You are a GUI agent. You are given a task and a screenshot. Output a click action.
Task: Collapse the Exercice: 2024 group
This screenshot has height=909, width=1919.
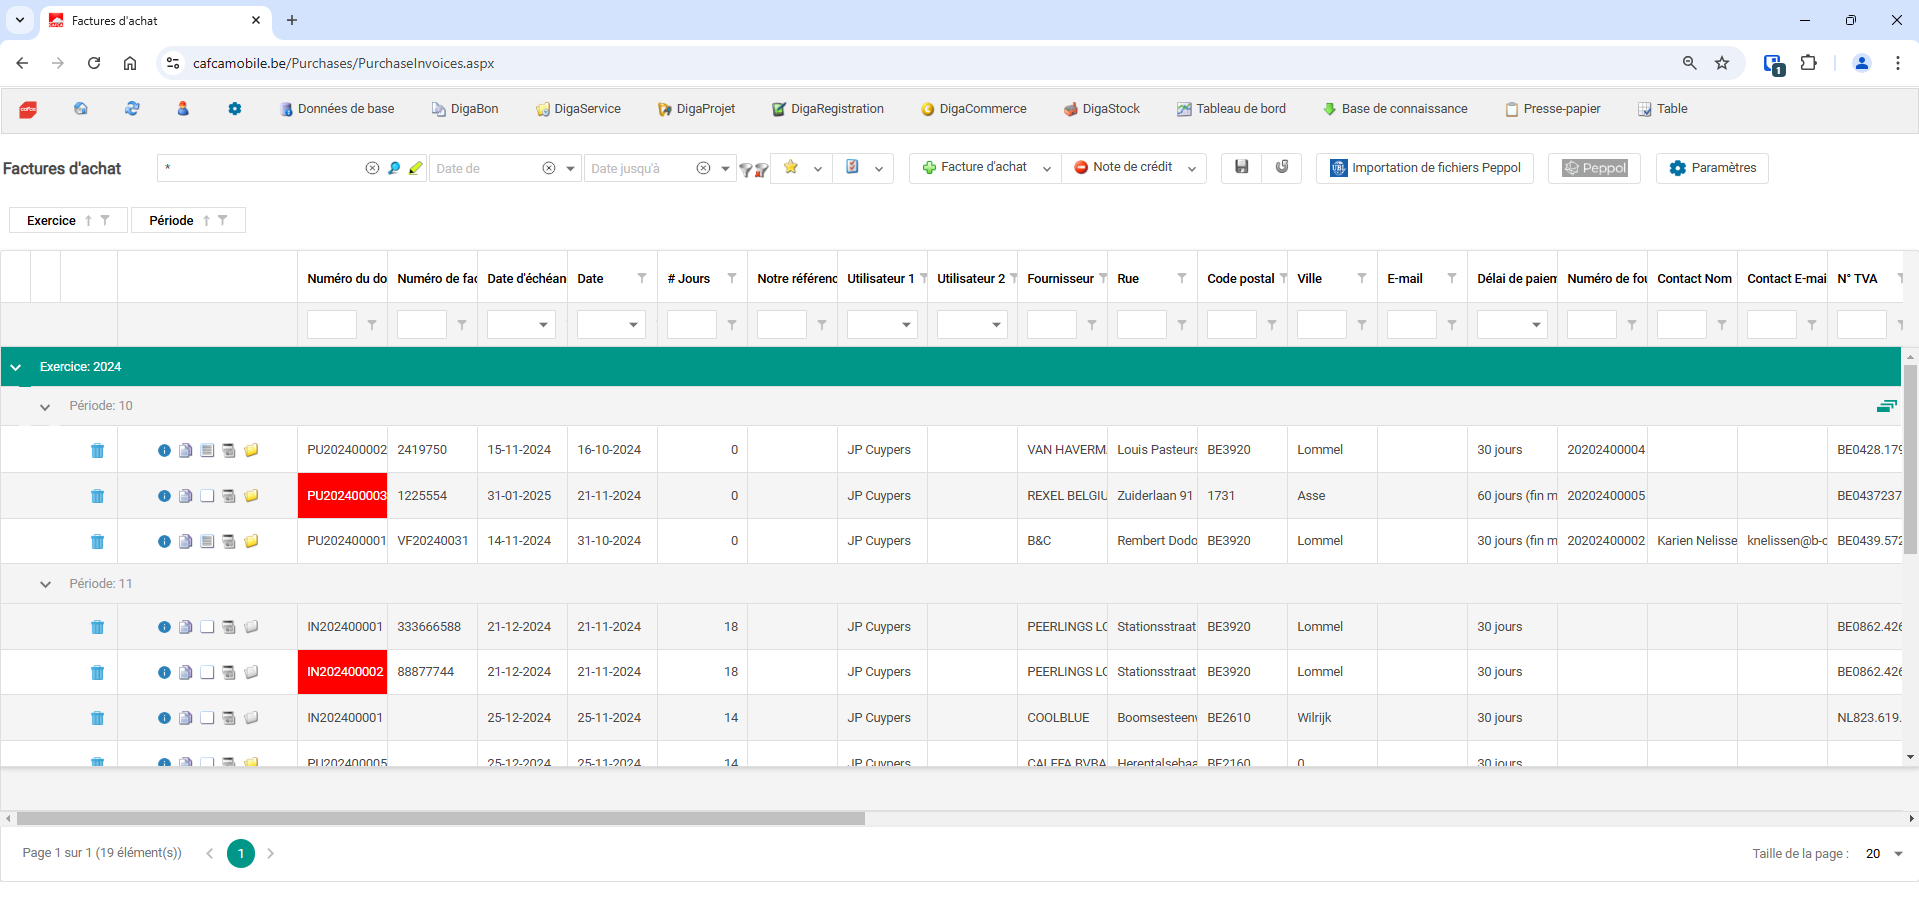[16, 367]
